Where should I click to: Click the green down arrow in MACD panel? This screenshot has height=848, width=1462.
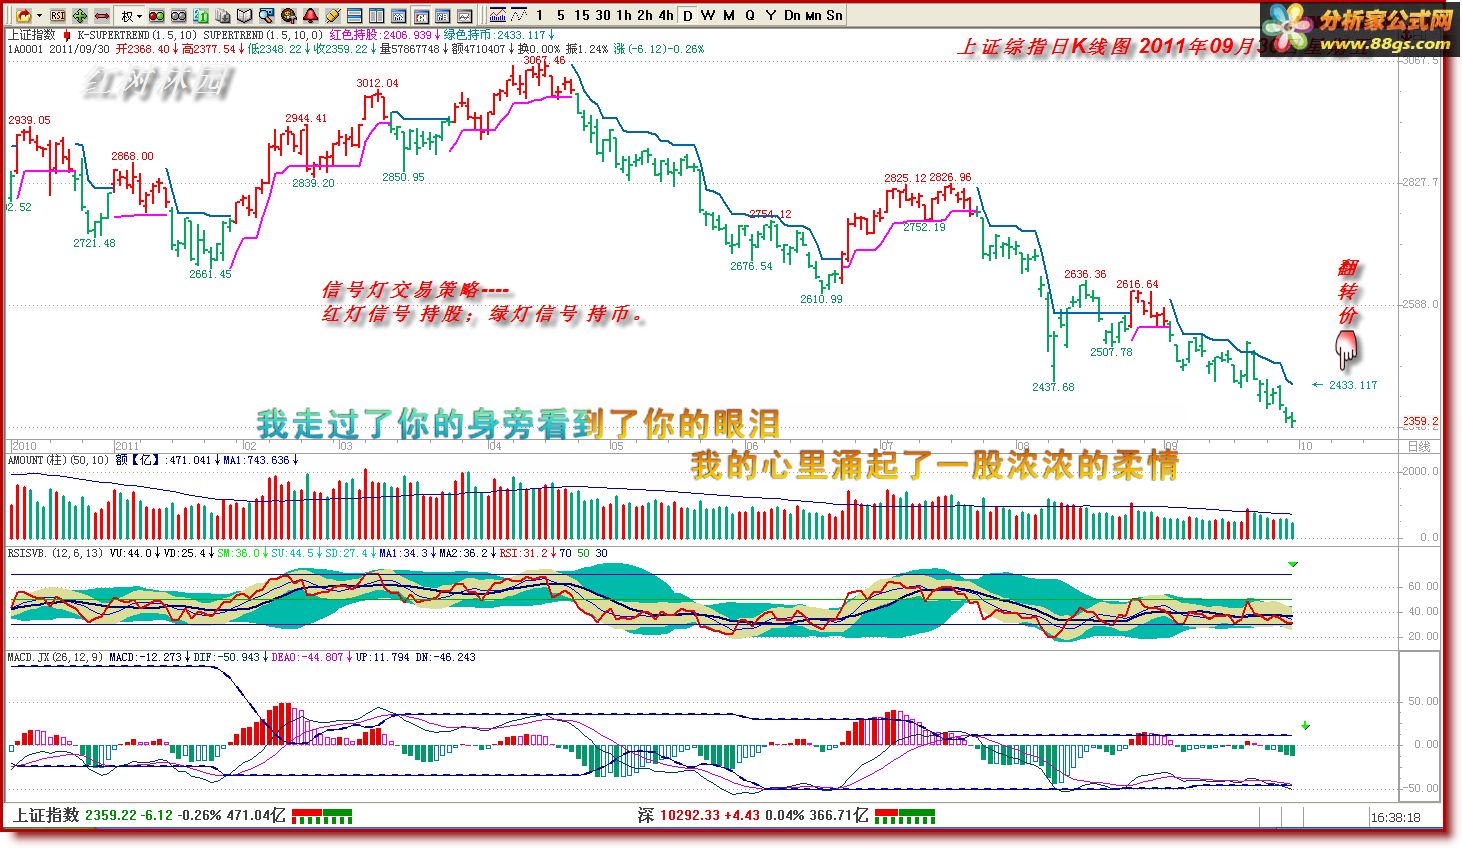(x=1305, y=725)
